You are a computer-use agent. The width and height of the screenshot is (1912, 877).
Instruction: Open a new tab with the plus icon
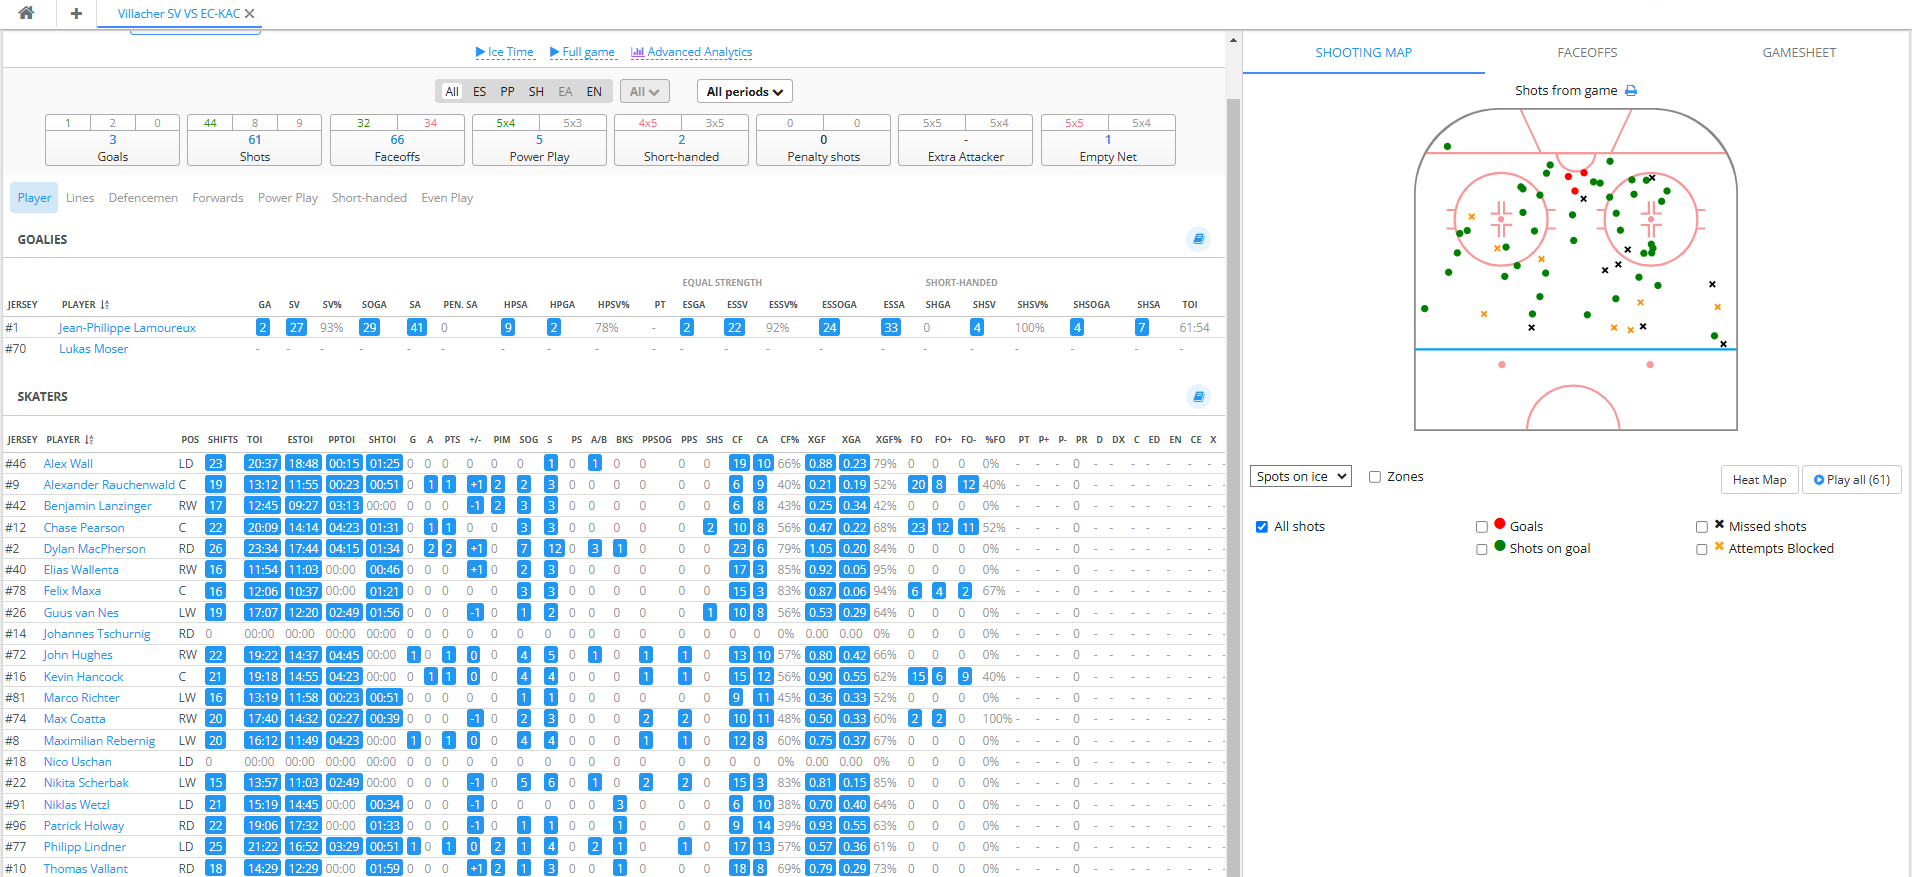click(76, 13)
